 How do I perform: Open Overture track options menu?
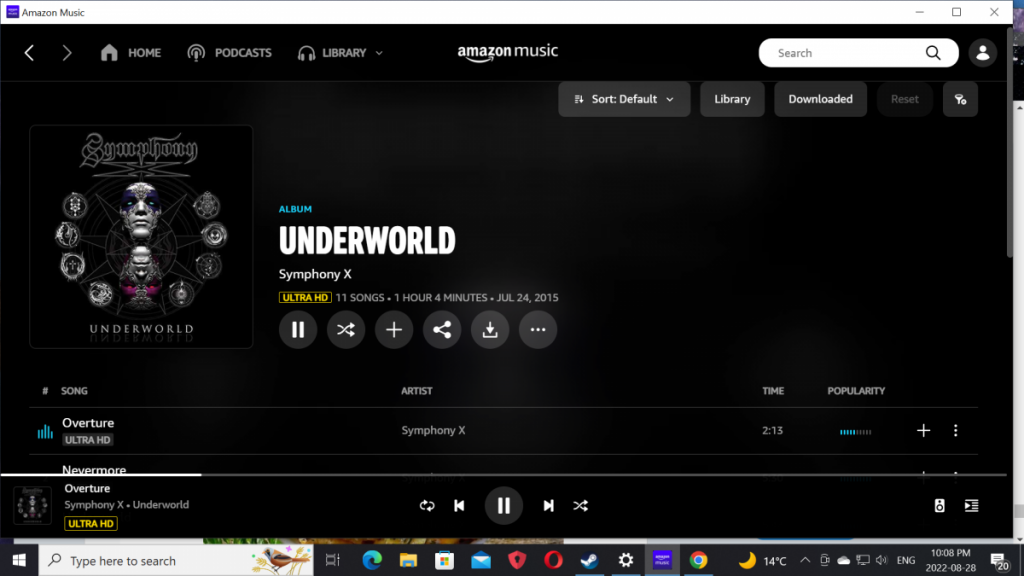[x=955, y=430]
